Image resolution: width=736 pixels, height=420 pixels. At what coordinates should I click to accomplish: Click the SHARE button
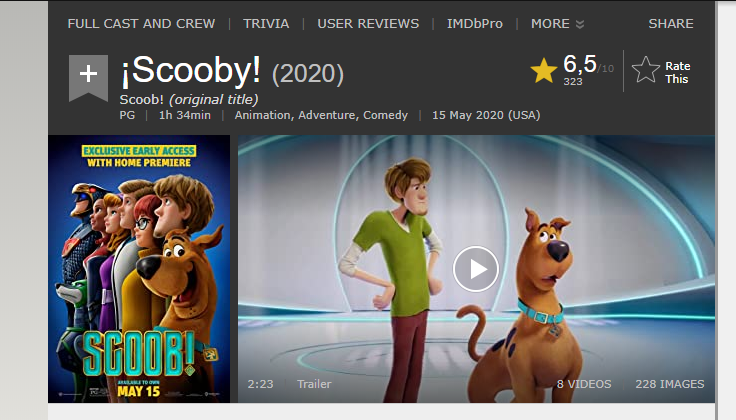pyautogui.click(x=671, y=23)
